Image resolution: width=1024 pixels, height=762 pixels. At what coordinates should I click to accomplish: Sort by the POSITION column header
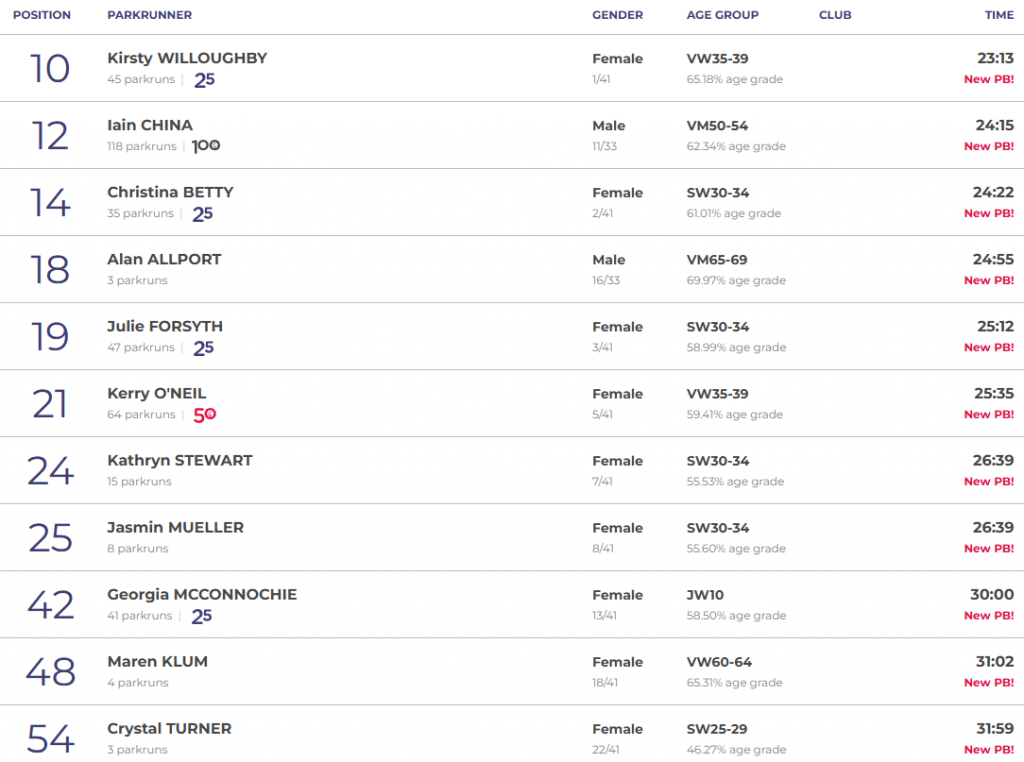click(42, 15)
